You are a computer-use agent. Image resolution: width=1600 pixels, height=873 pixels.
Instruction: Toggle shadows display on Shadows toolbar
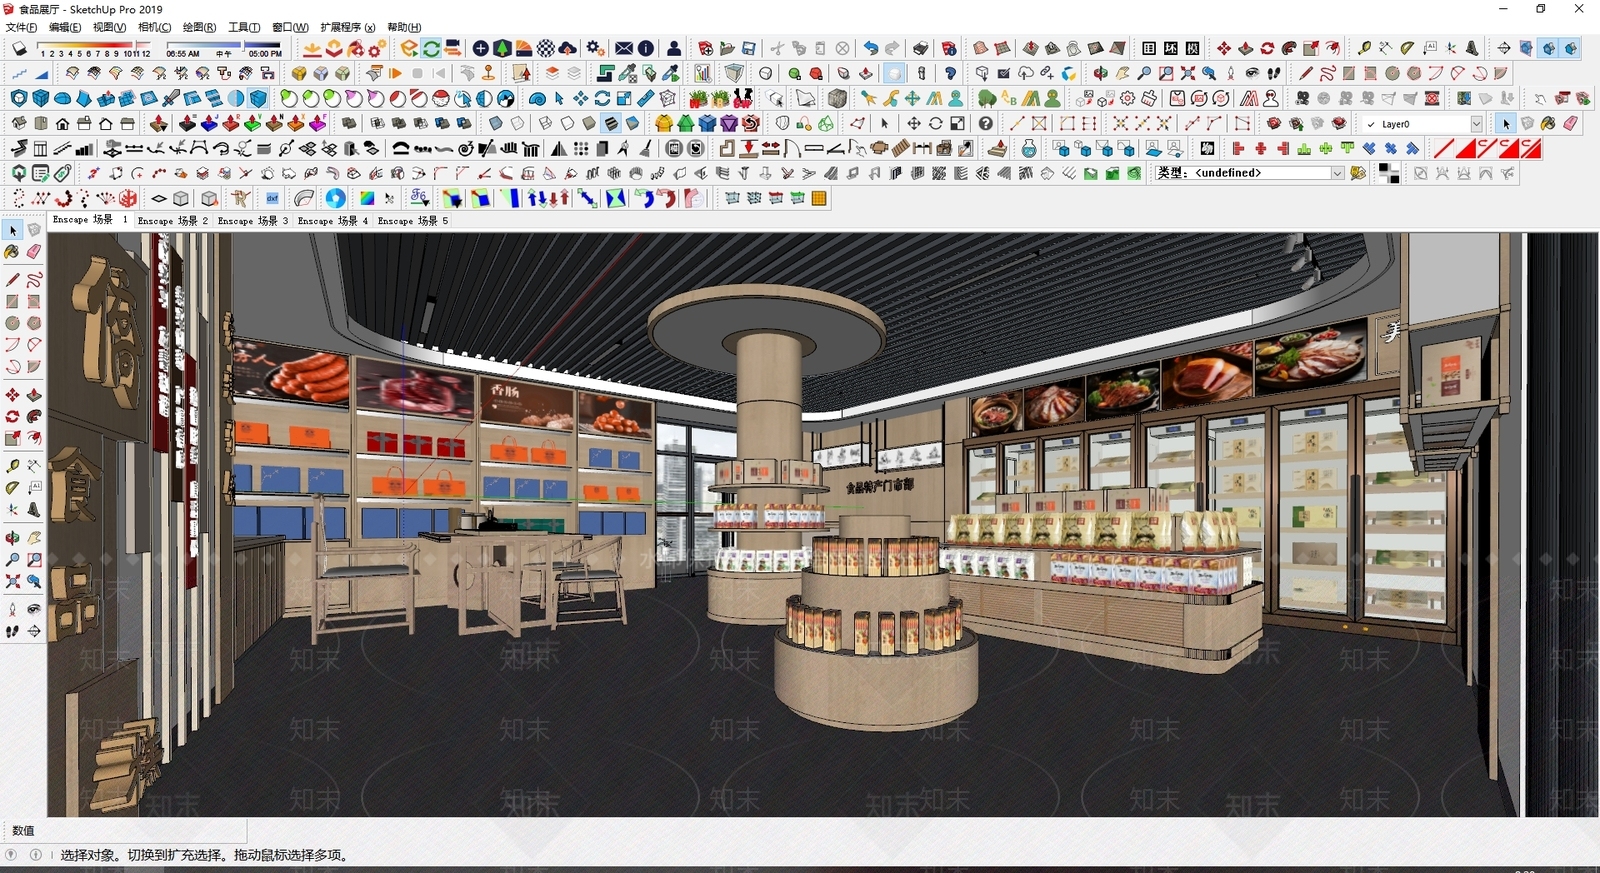pos(19,48)
